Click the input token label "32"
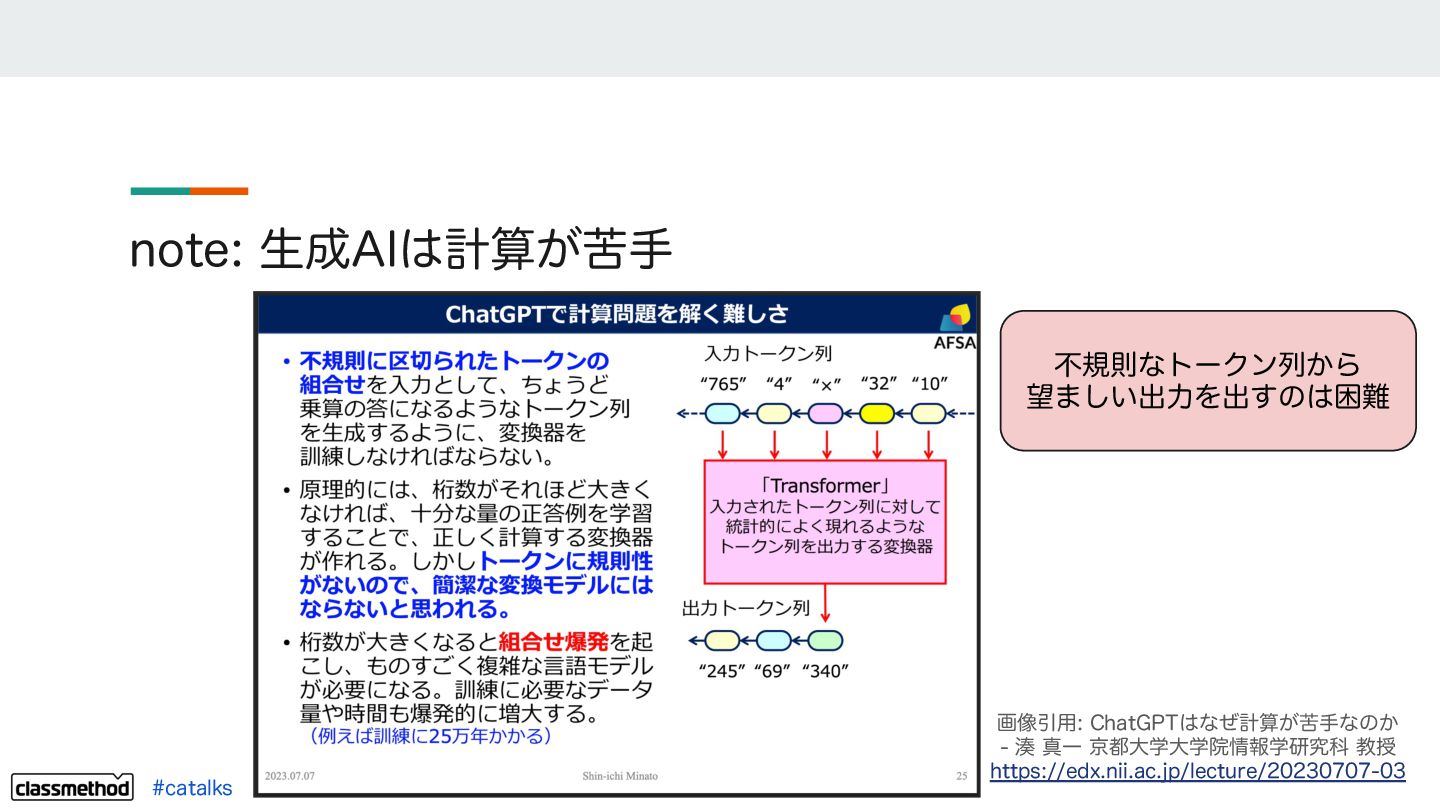The height and width of the screenshot is (810, 1440). coord(878,383)
